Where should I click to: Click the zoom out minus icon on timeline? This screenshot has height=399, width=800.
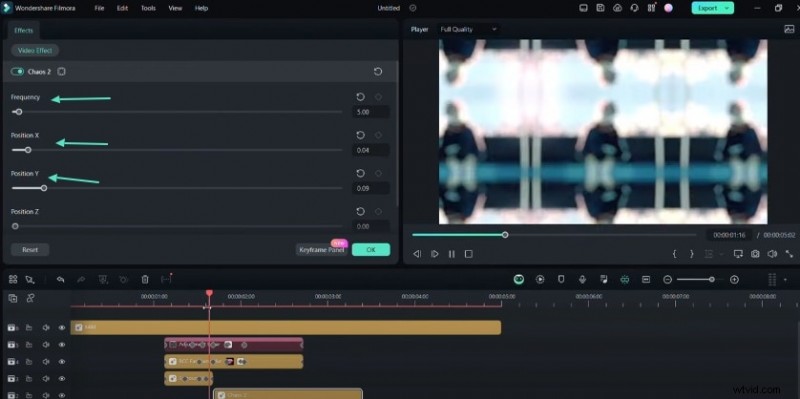point(667,279)
